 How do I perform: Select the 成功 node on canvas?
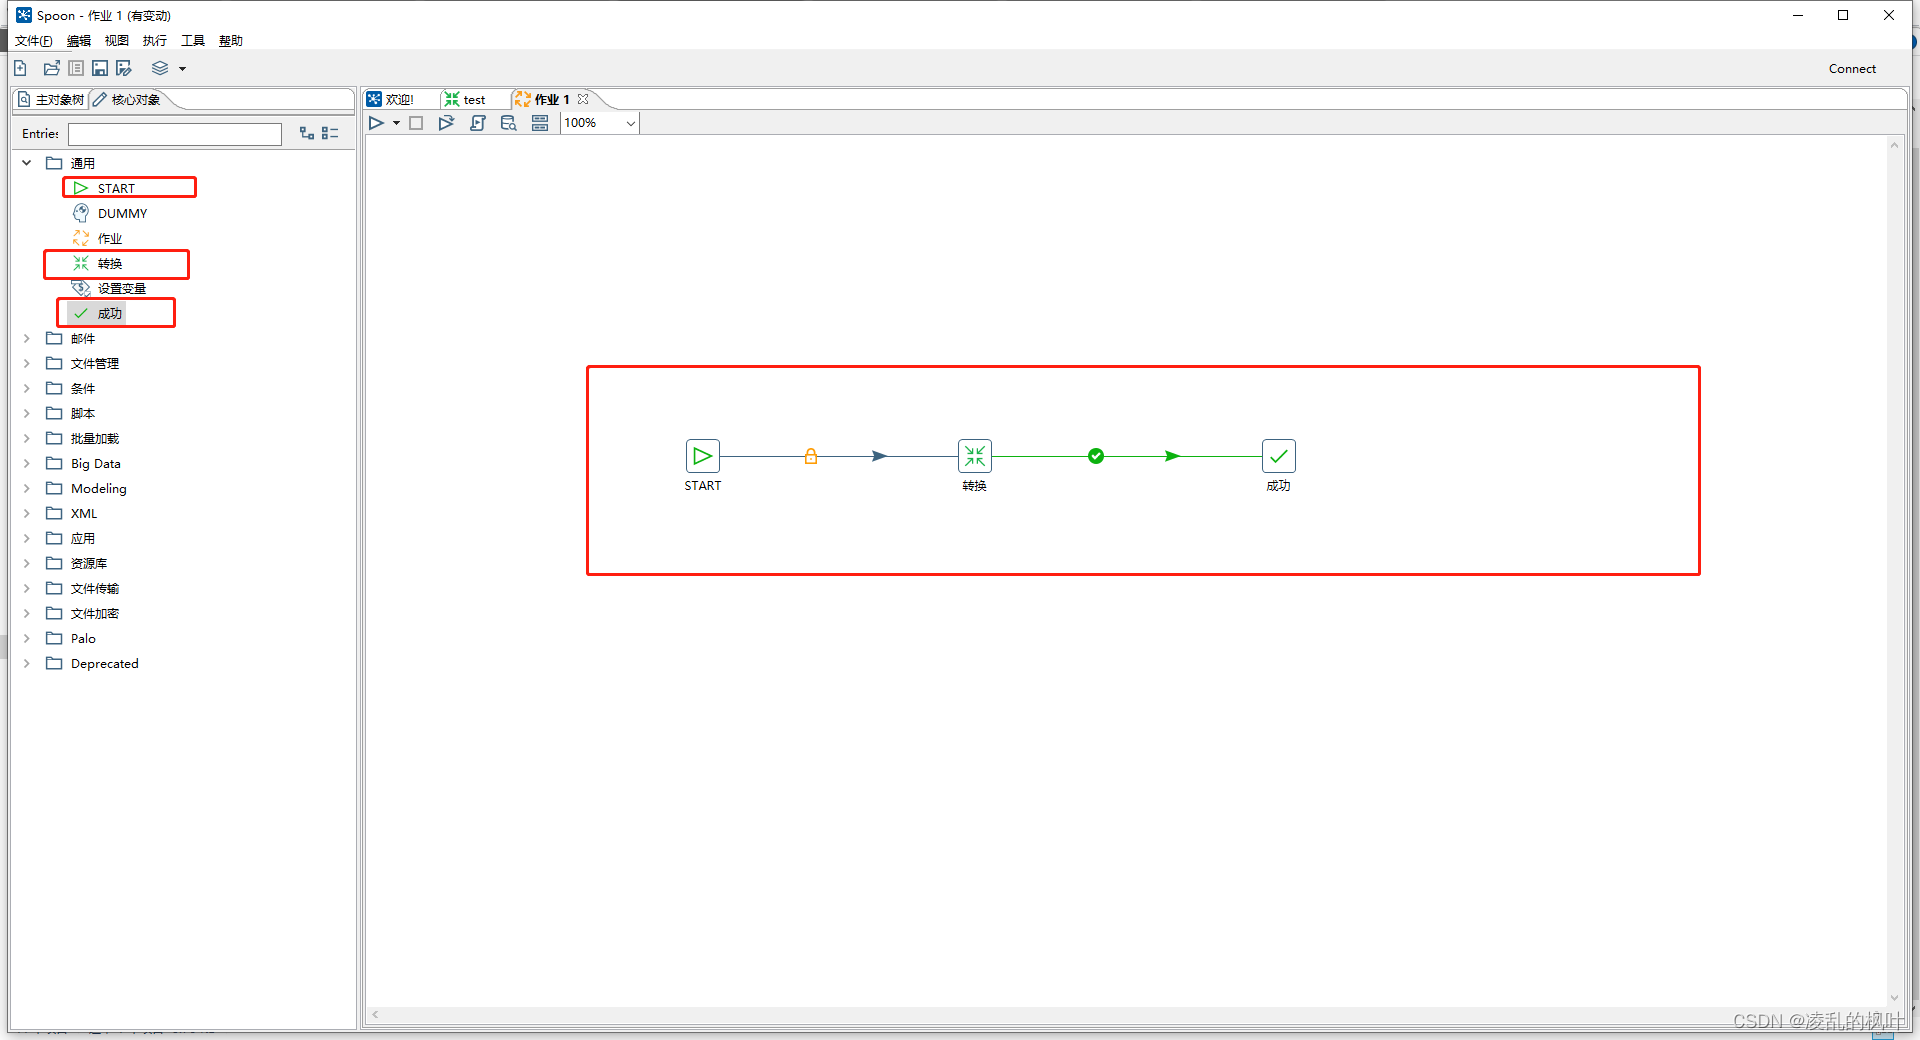(1279, 456)
